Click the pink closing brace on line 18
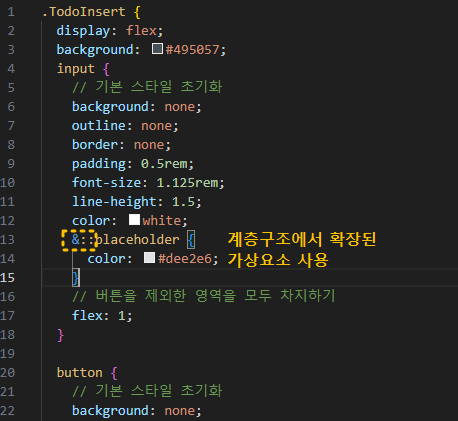The image size is (458, 421). coord(60,335)
